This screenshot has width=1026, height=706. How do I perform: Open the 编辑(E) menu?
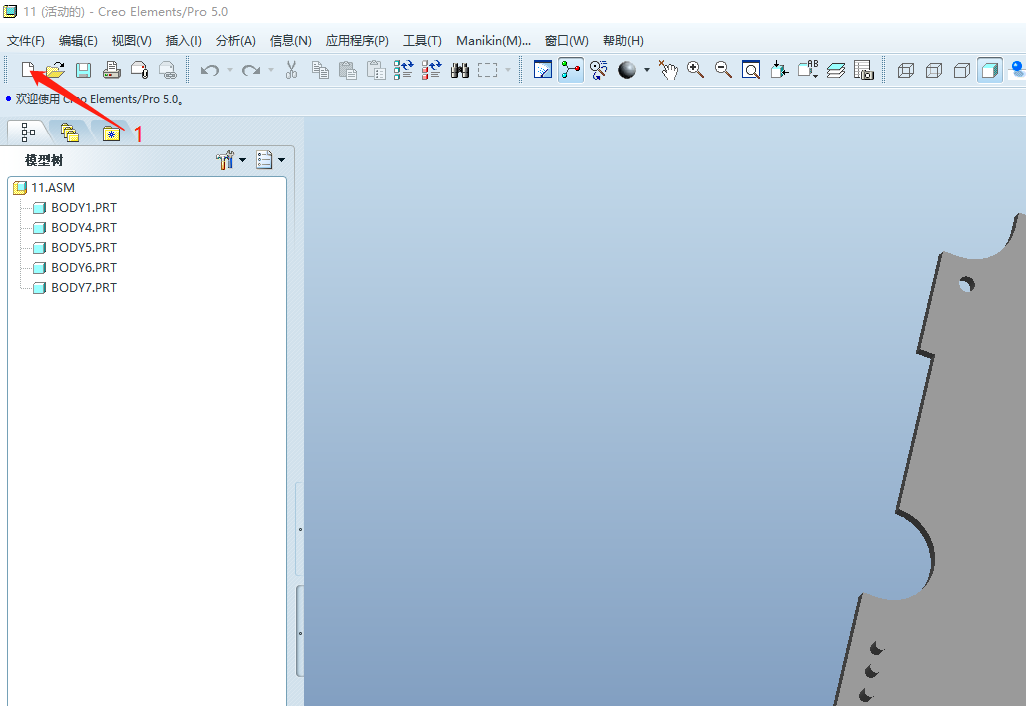(x=78, y=41)
